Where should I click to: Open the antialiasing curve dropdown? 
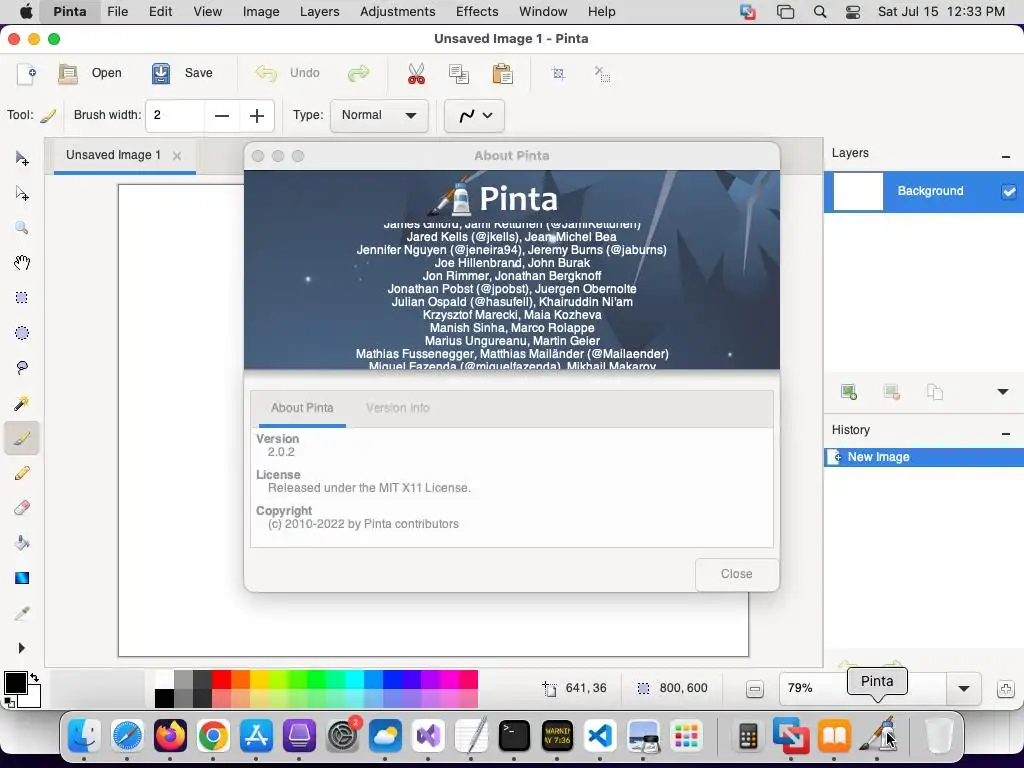[x=474, y=116]
